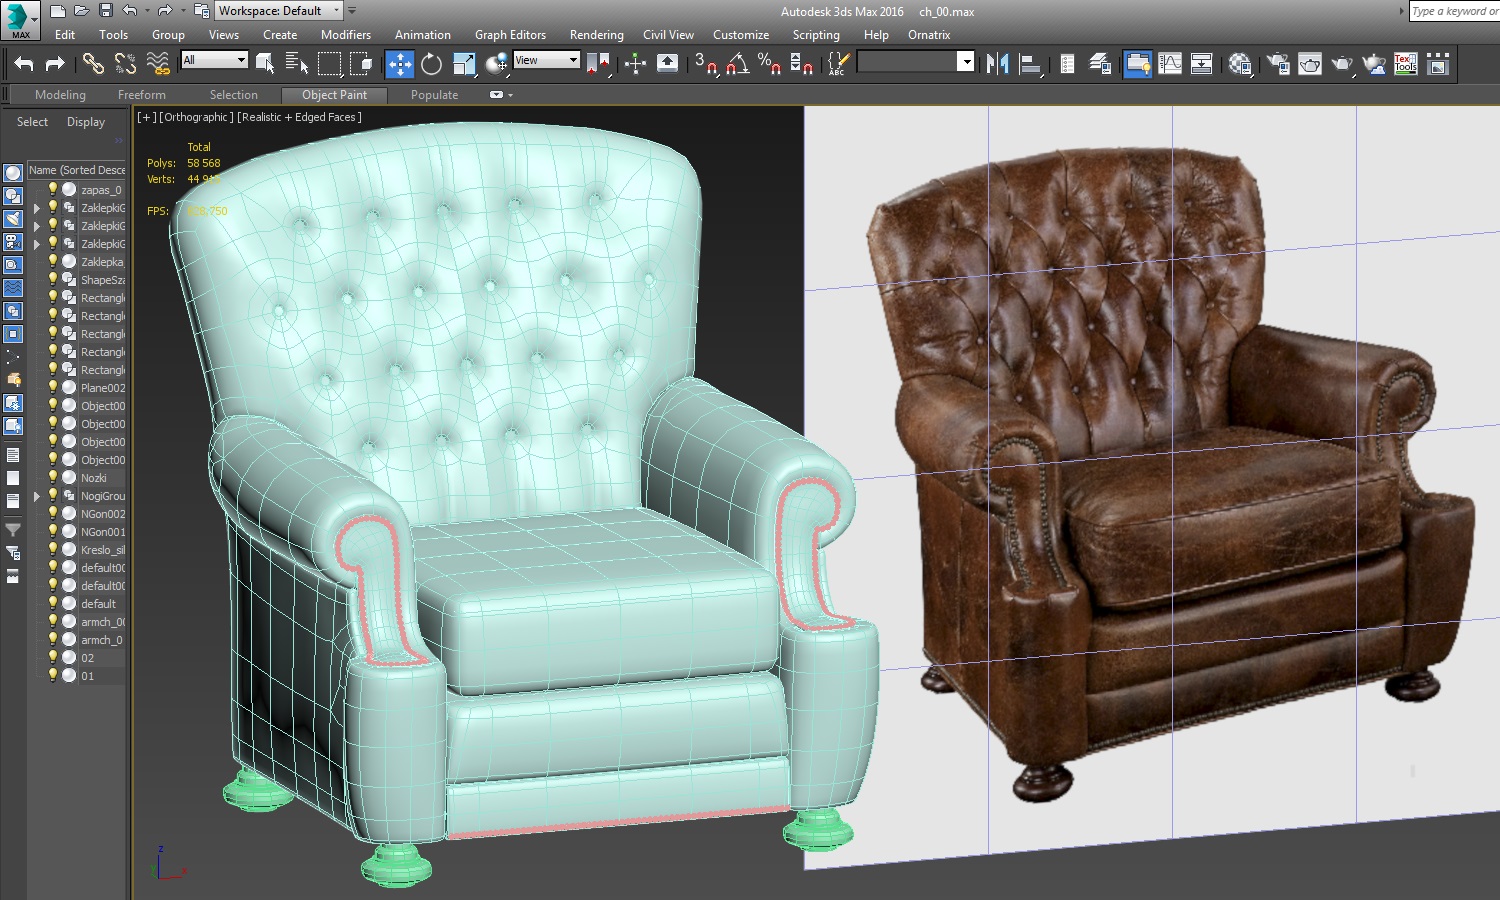
Task: Switch to the Freeform ribbon tab
Action: pos(142,95)
